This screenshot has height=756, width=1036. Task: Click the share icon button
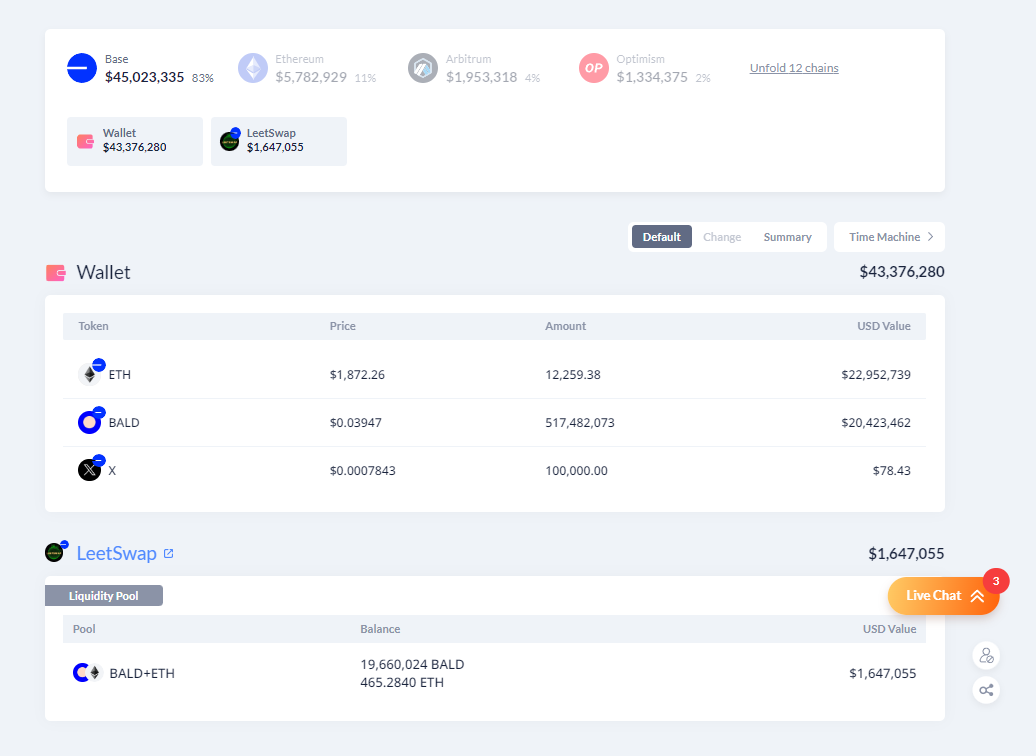986,690
